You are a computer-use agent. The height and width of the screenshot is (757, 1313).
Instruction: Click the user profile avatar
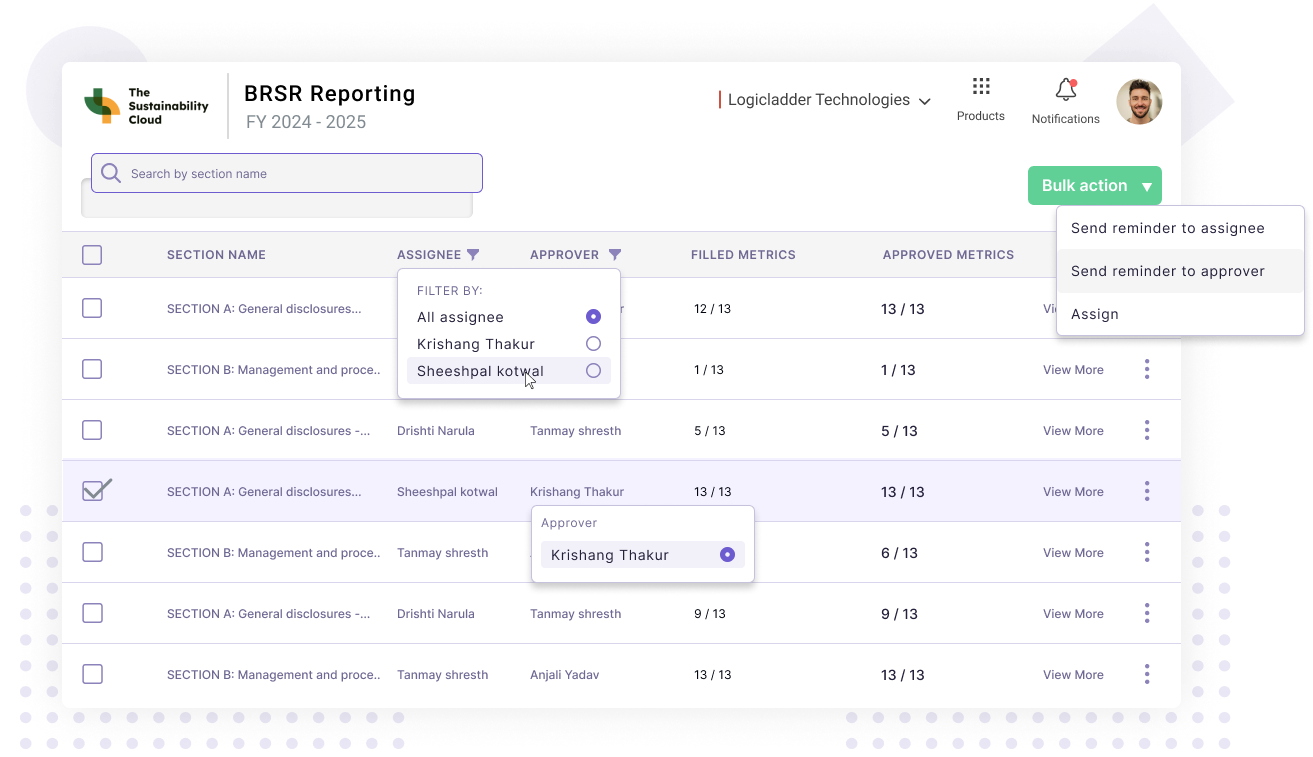click(1139, 101)
